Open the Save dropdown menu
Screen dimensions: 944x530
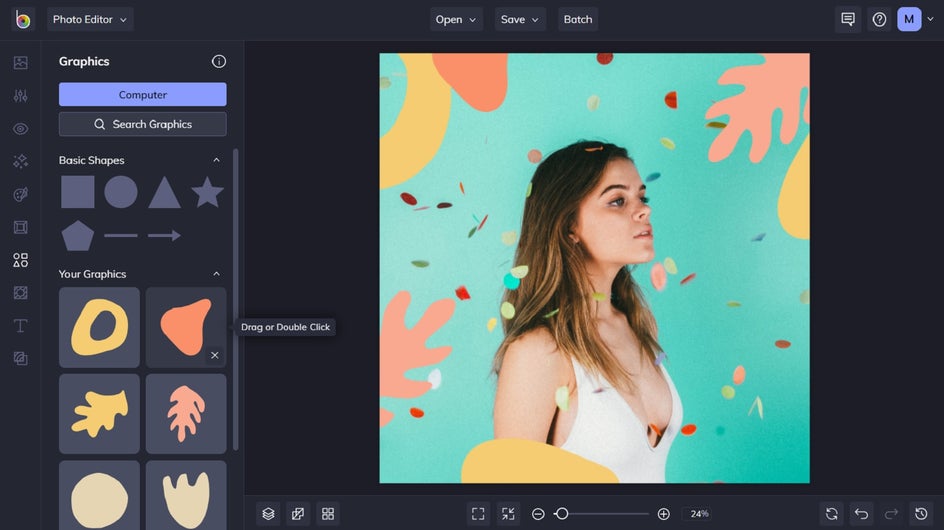pos(520,19)
